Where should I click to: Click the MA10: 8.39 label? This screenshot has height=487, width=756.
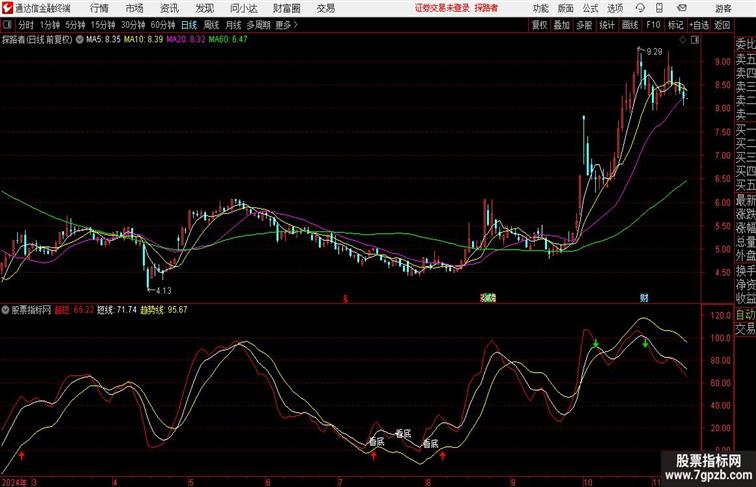click(x=143, y=40)
